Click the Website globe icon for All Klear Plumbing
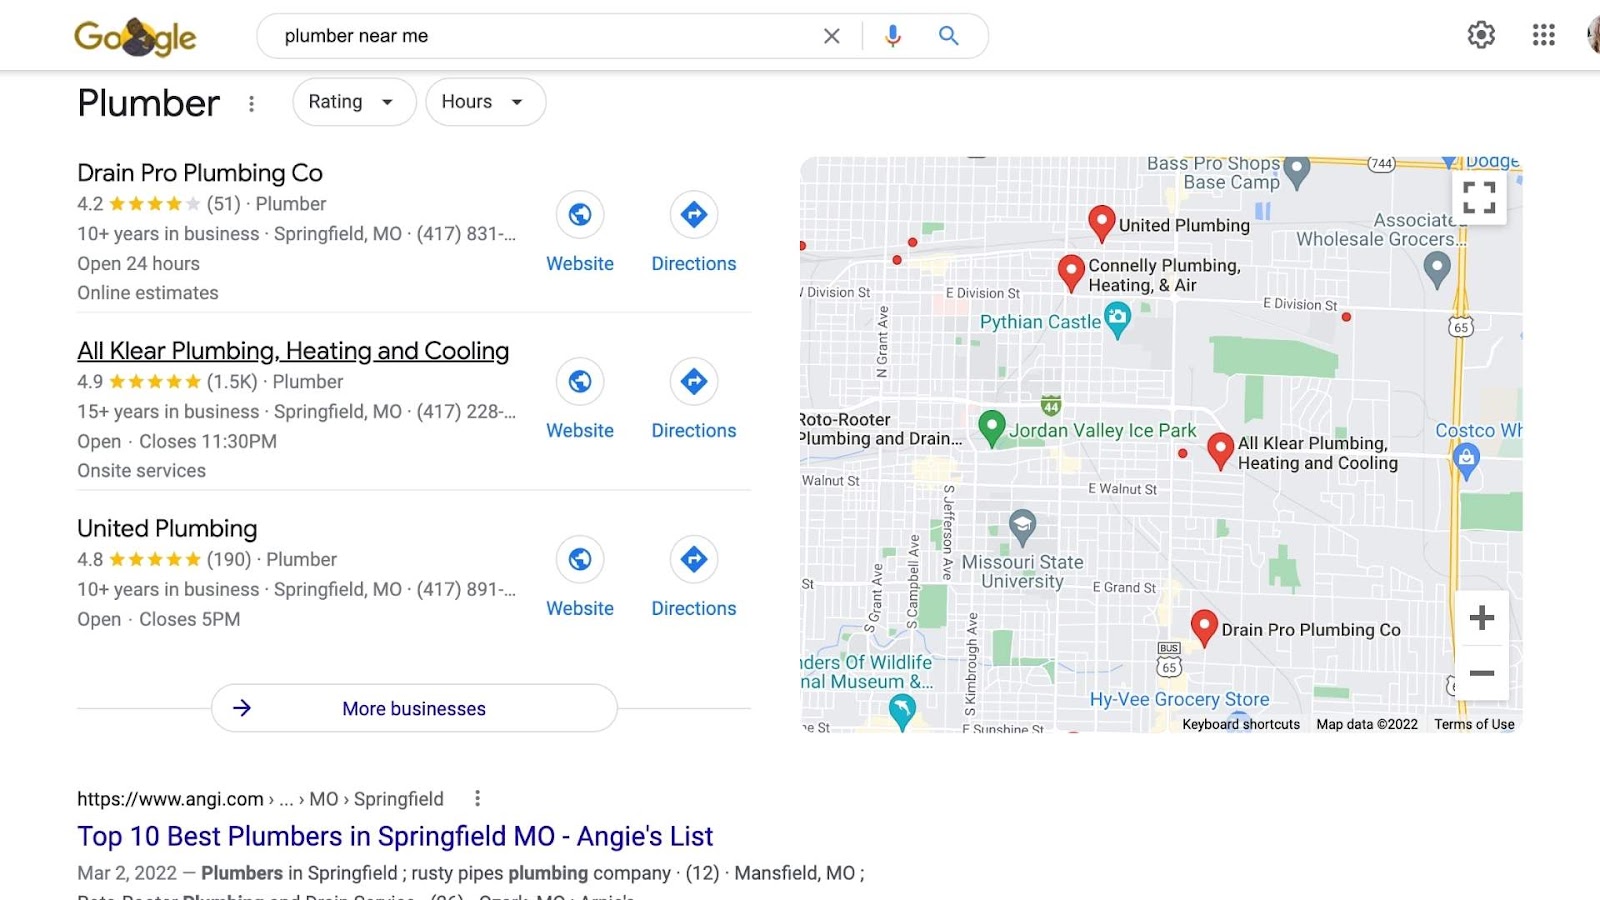1600x900 pixels. 580,381
